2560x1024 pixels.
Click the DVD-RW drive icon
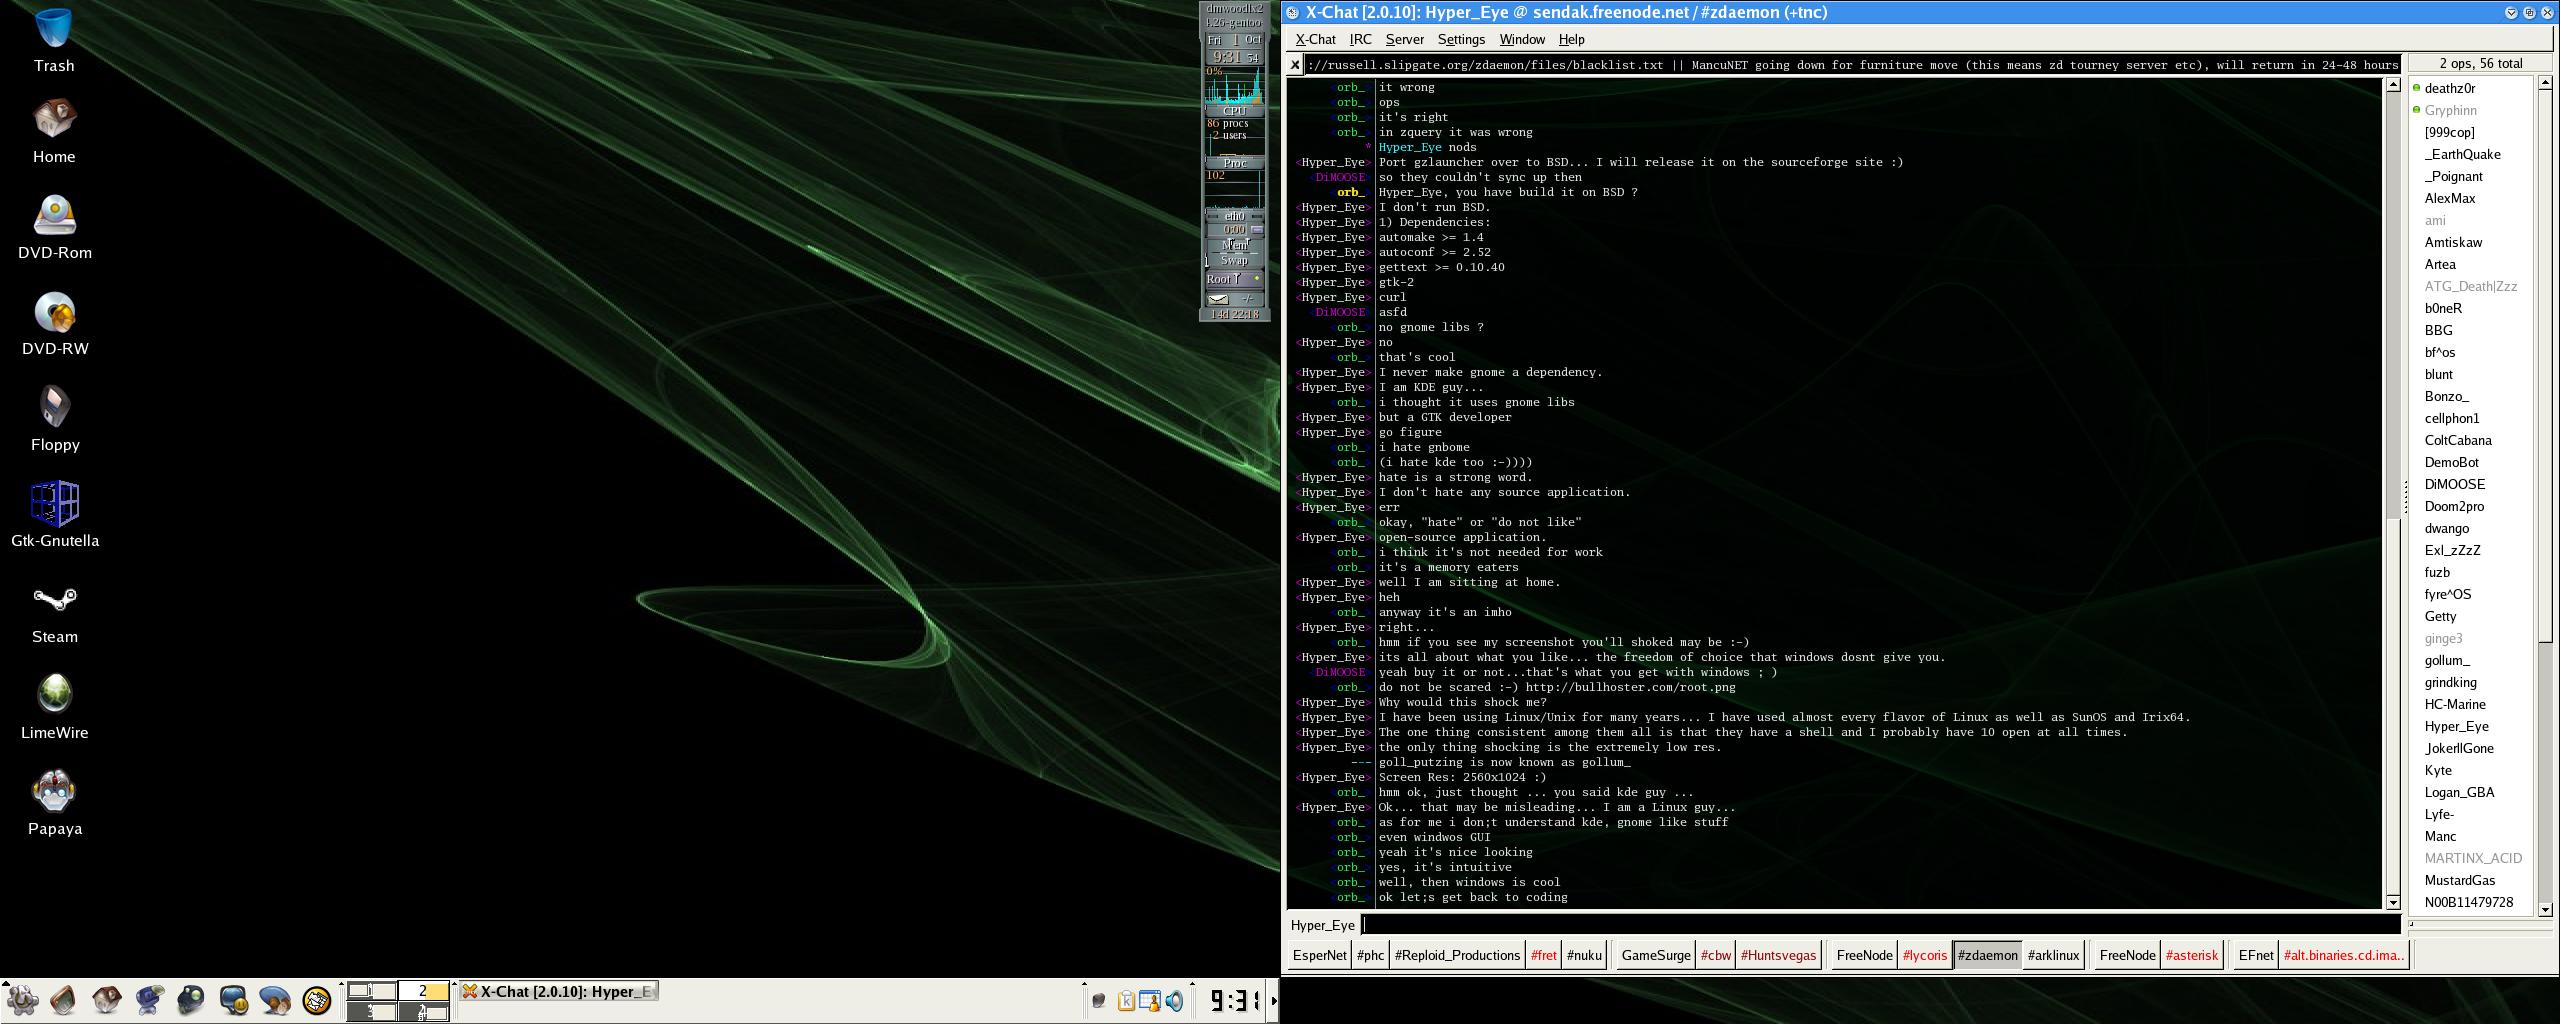(x=54, y=312)
